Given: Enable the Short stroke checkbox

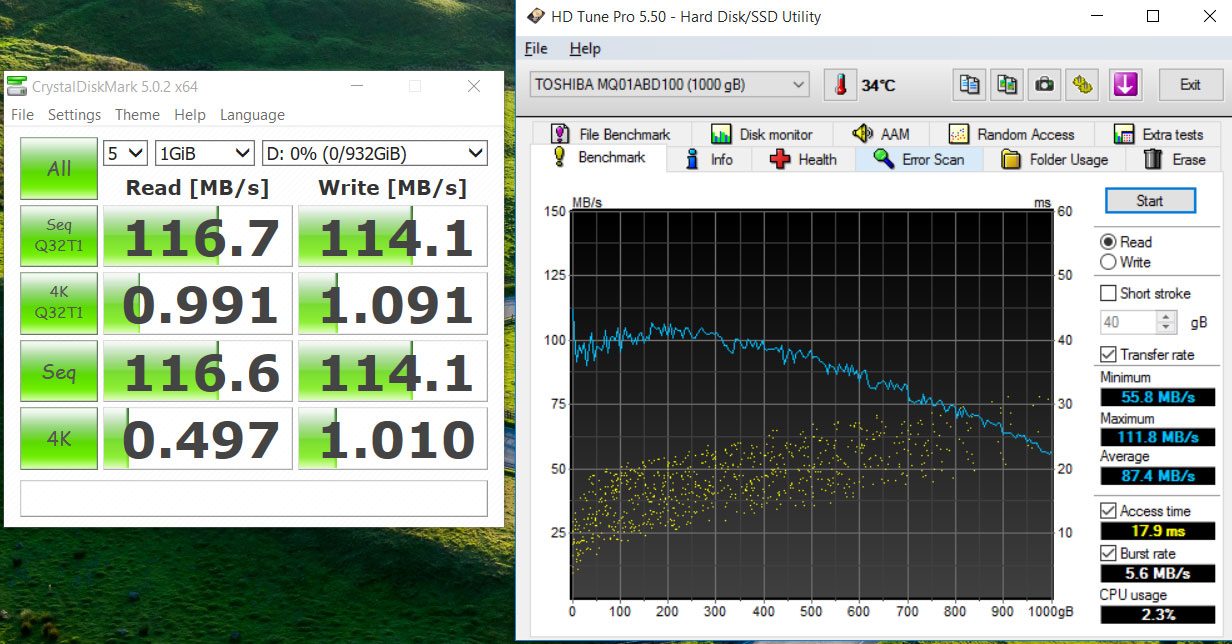Looking at the screenshot, I should pos(1108,293).
